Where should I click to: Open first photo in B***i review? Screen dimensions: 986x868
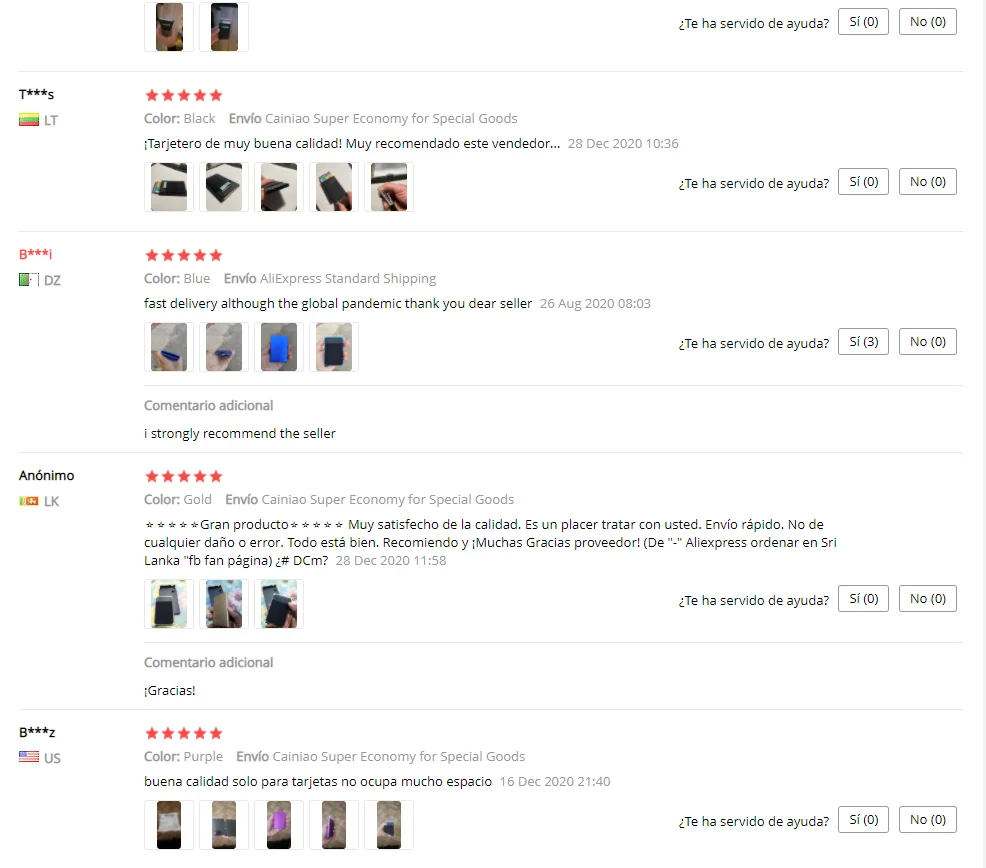tap(169, 347)
